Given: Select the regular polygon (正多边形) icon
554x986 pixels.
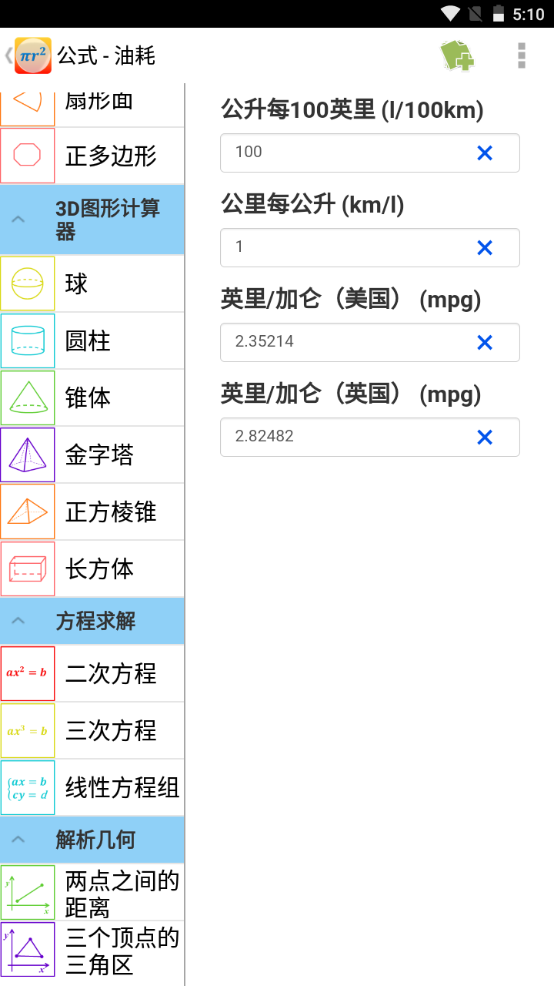Looking at the screenshot, I should click(x=28, y=155).
